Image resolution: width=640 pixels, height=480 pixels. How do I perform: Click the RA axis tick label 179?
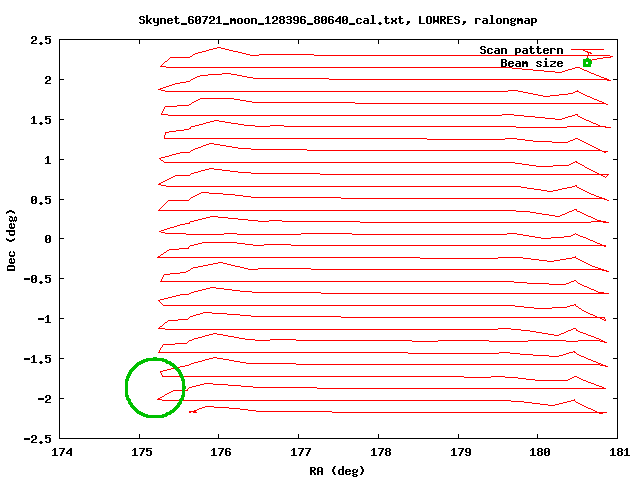click(460, 452)
